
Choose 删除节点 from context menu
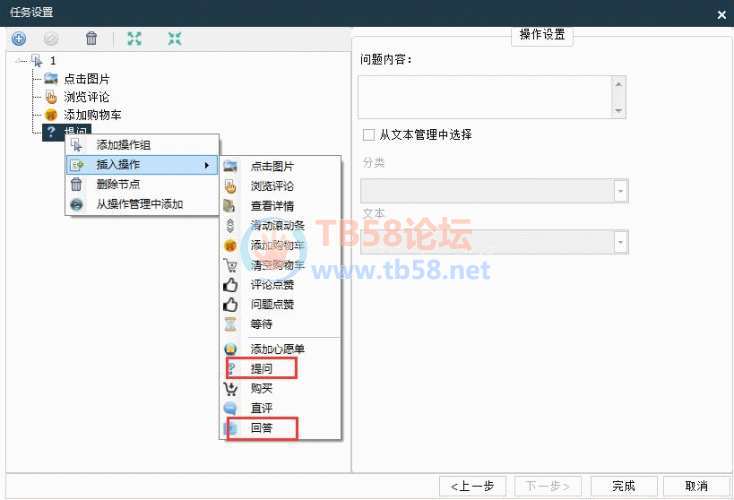(x=117, y=185)
